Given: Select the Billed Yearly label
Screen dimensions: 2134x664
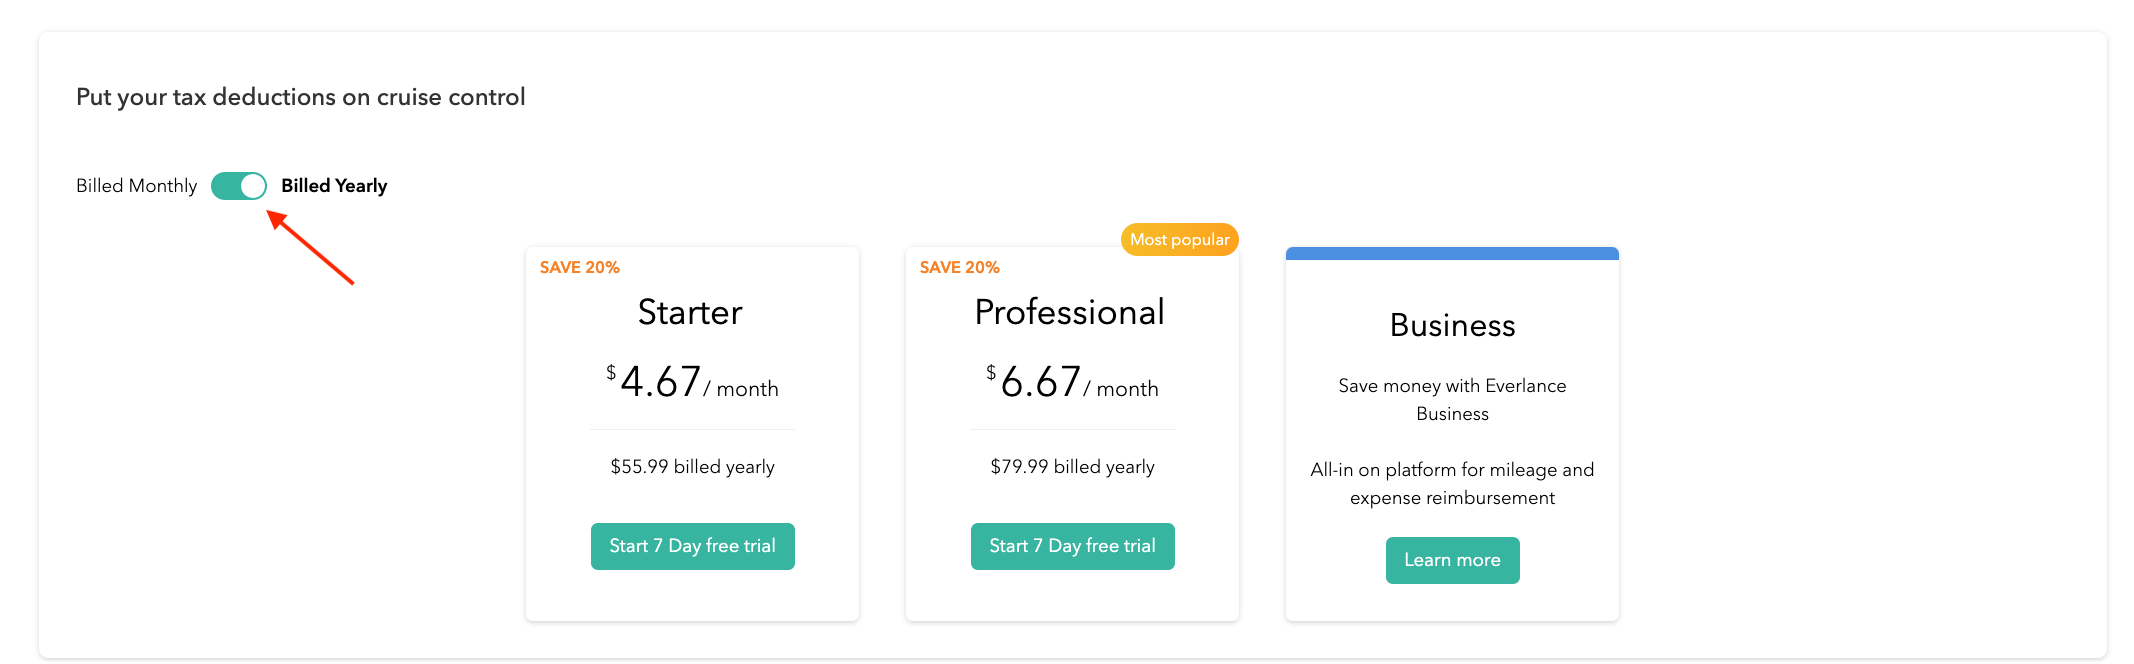Looking at the screenshot, I should click(x=334, y=186).
